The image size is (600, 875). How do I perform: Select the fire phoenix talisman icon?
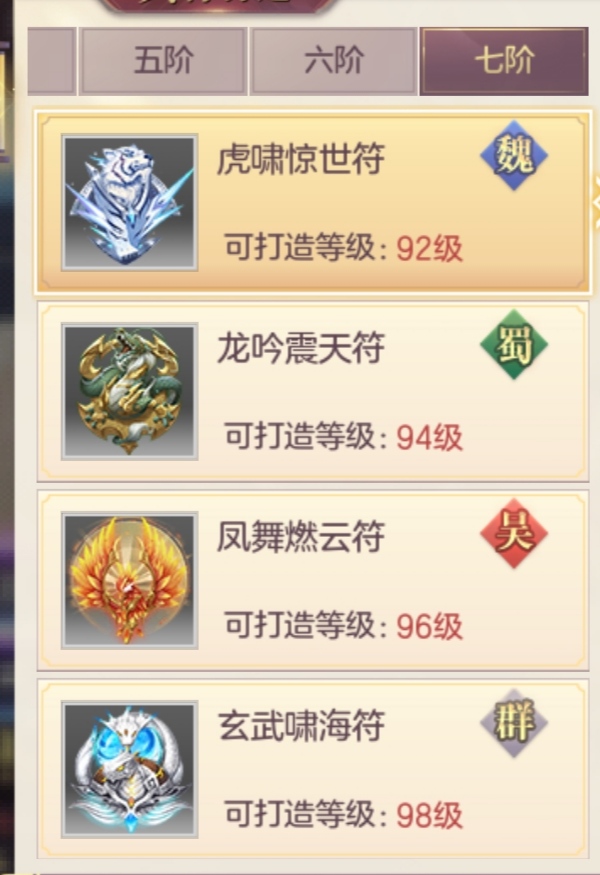point(129,580)
